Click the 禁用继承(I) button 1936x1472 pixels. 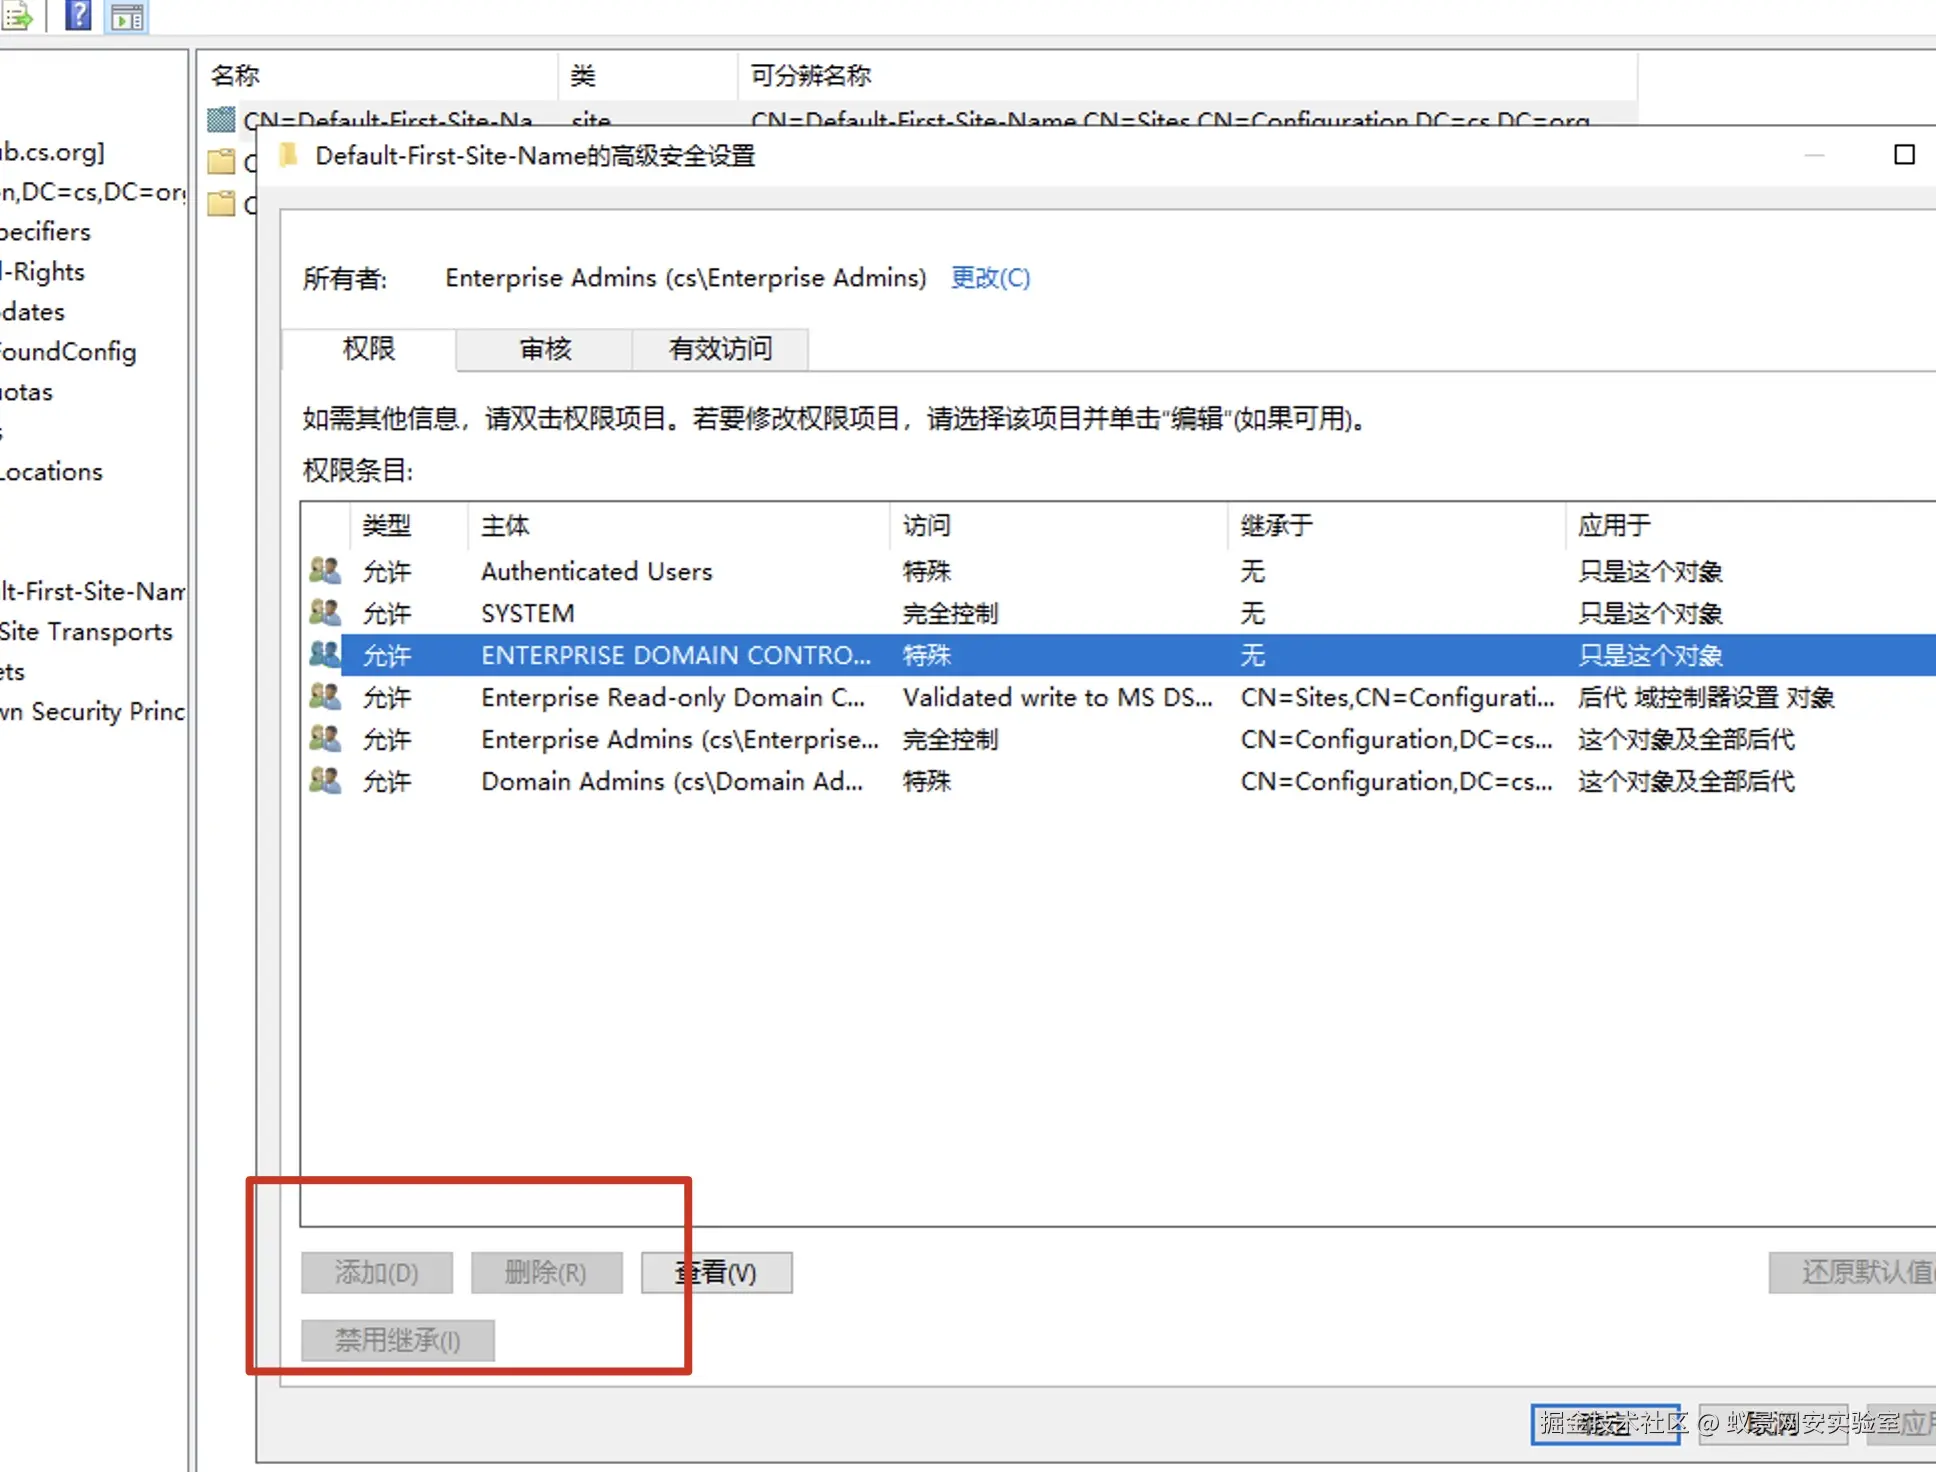397,1340
